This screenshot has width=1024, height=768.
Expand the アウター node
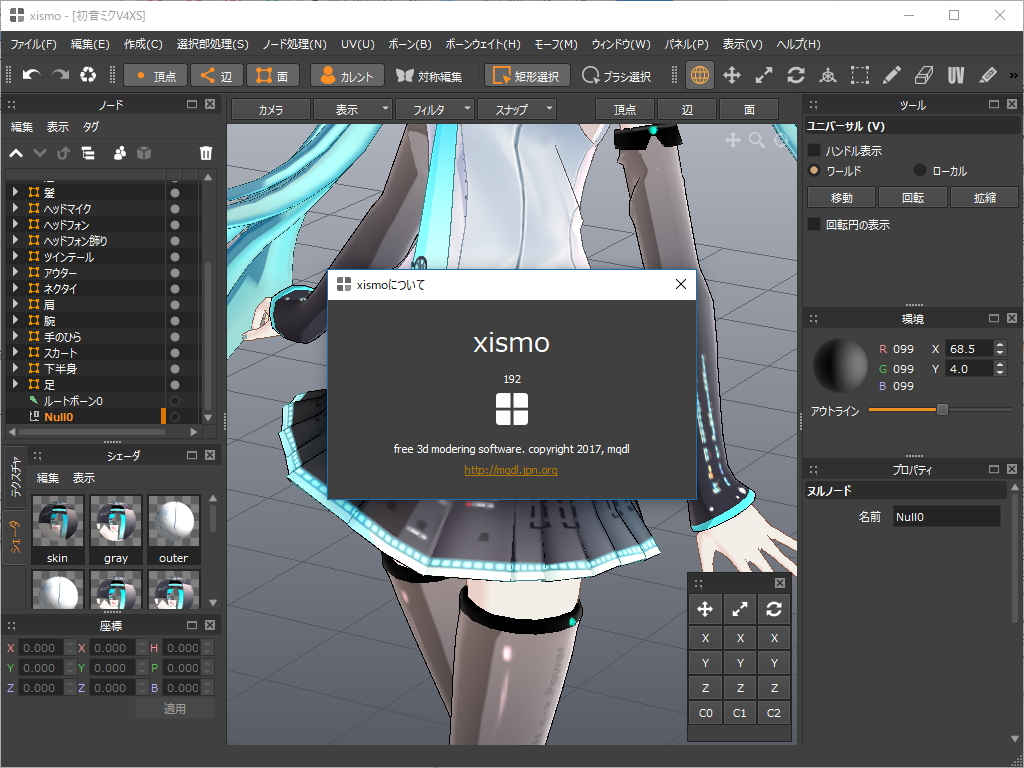coord(15,272)
